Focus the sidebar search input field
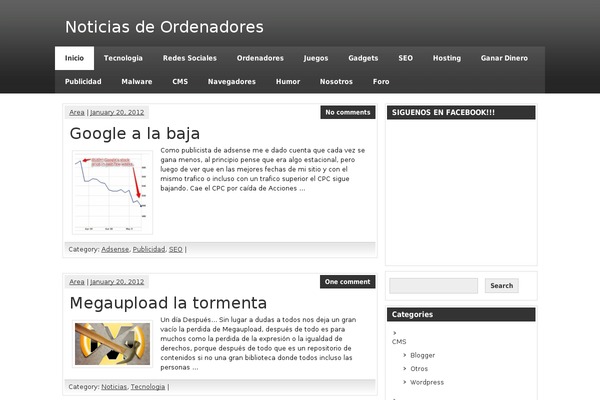 tap(434, 286)
